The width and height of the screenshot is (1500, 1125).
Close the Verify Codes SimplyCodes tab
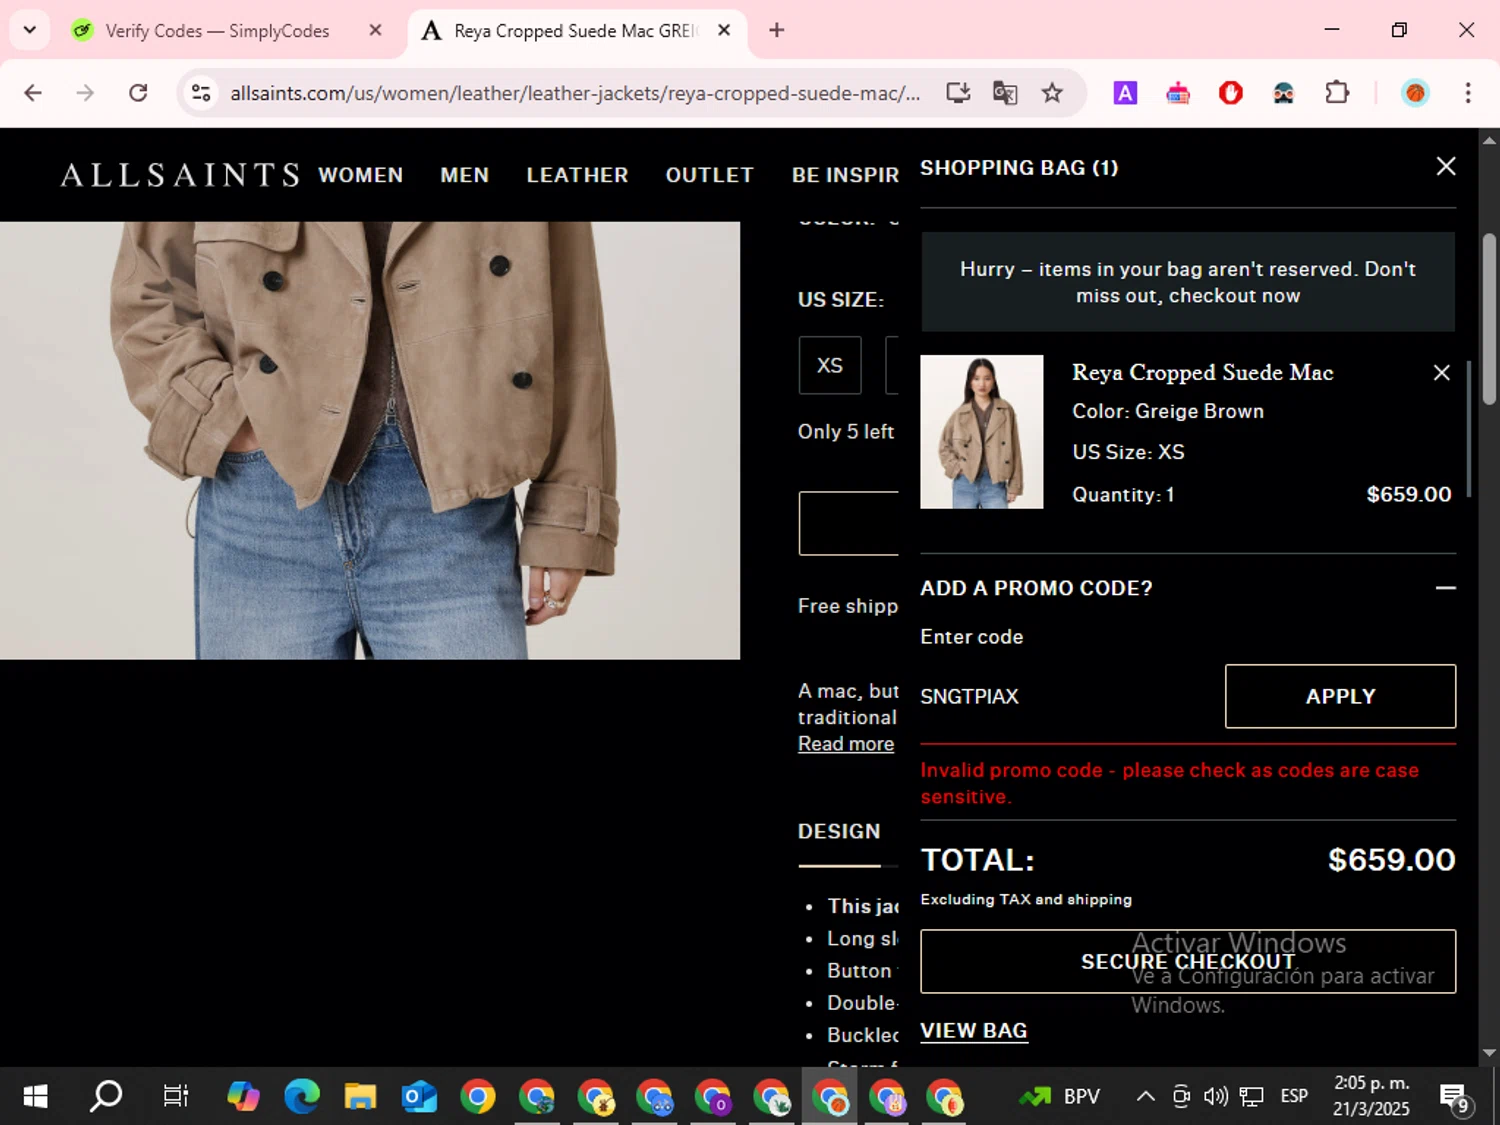pyautogui.click(x=375, y=30)
